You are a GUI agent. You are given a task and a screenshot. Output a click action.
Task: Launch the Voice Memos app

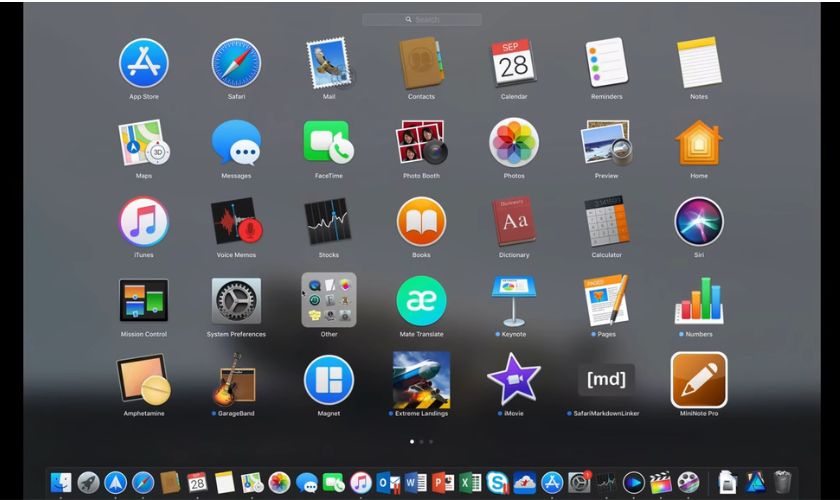coord(236,222)
